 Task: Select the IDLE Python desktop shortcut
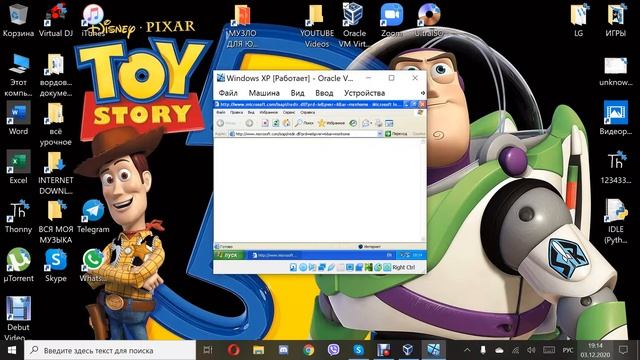click(616, 221)
